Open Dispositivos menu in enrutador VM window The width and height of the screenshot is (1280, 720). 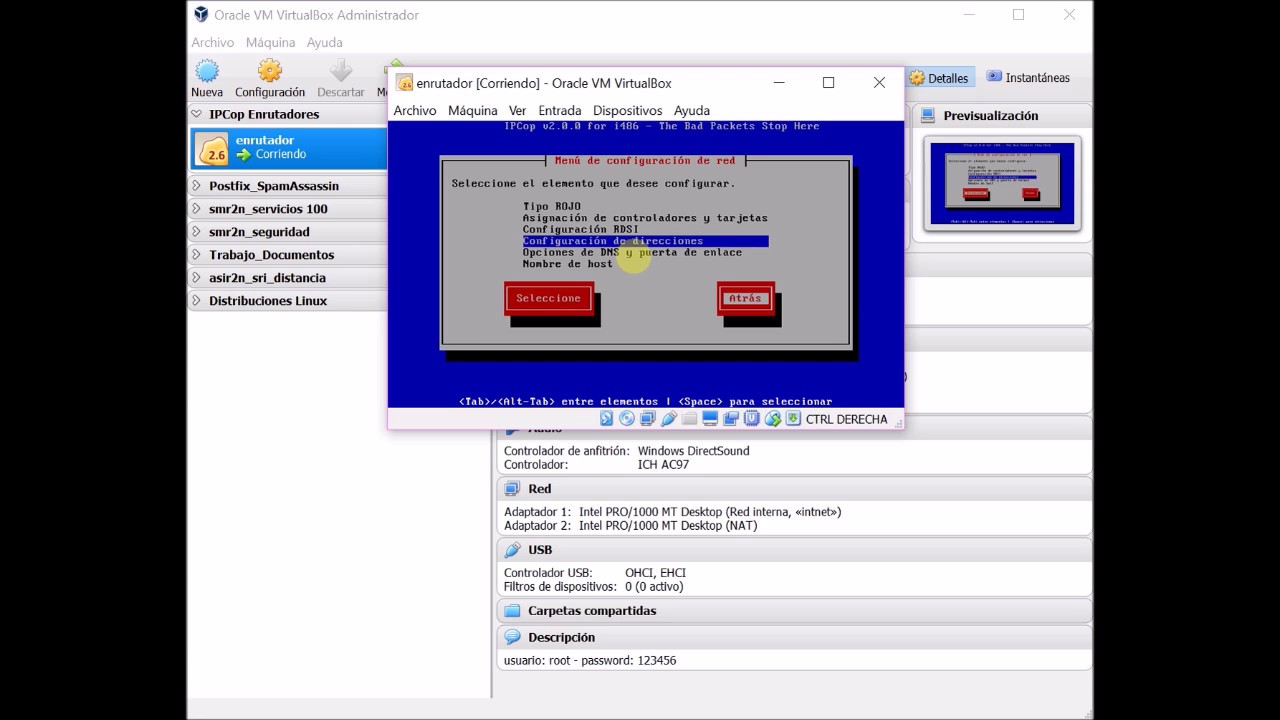(627, 111)
